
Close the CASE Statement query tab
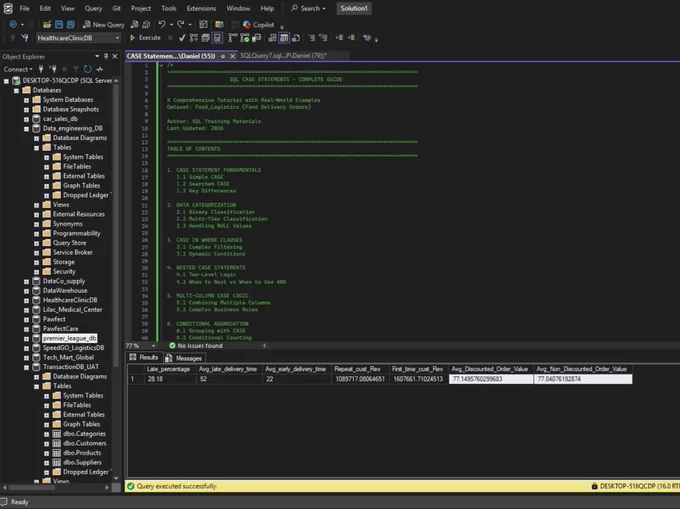(x=232, y=56)
